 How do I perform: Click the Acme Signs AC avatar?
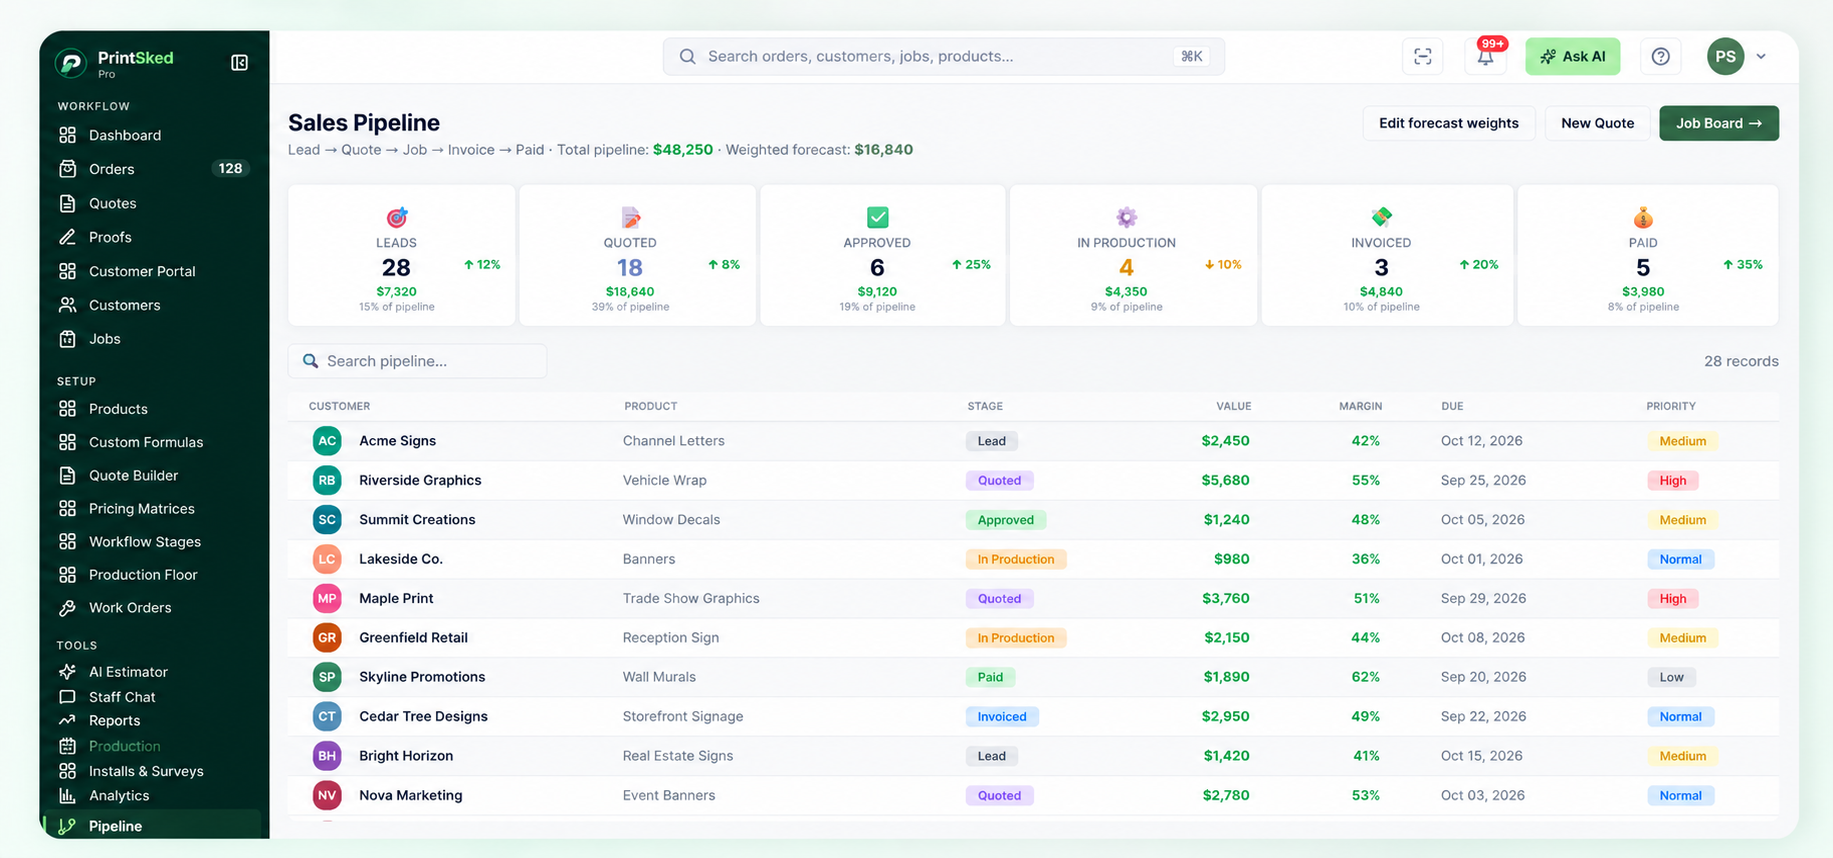tap(327, 441)
